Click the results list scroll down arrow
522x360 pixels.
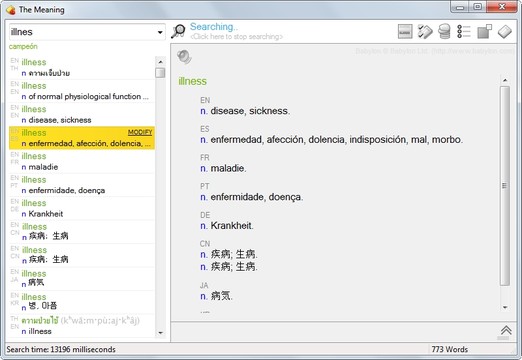[x=160, y=333]
